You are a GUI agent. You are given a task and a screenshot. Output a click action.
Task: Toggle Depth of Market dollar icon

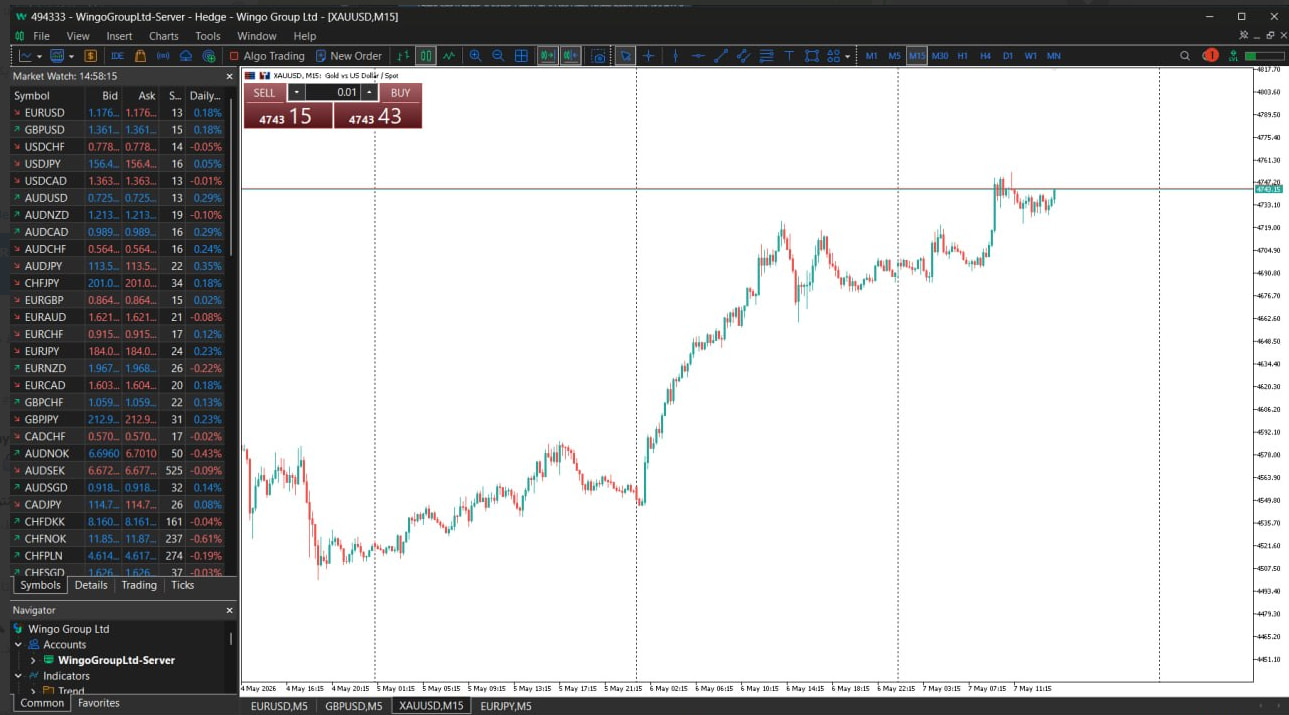(x=90, y=56)
